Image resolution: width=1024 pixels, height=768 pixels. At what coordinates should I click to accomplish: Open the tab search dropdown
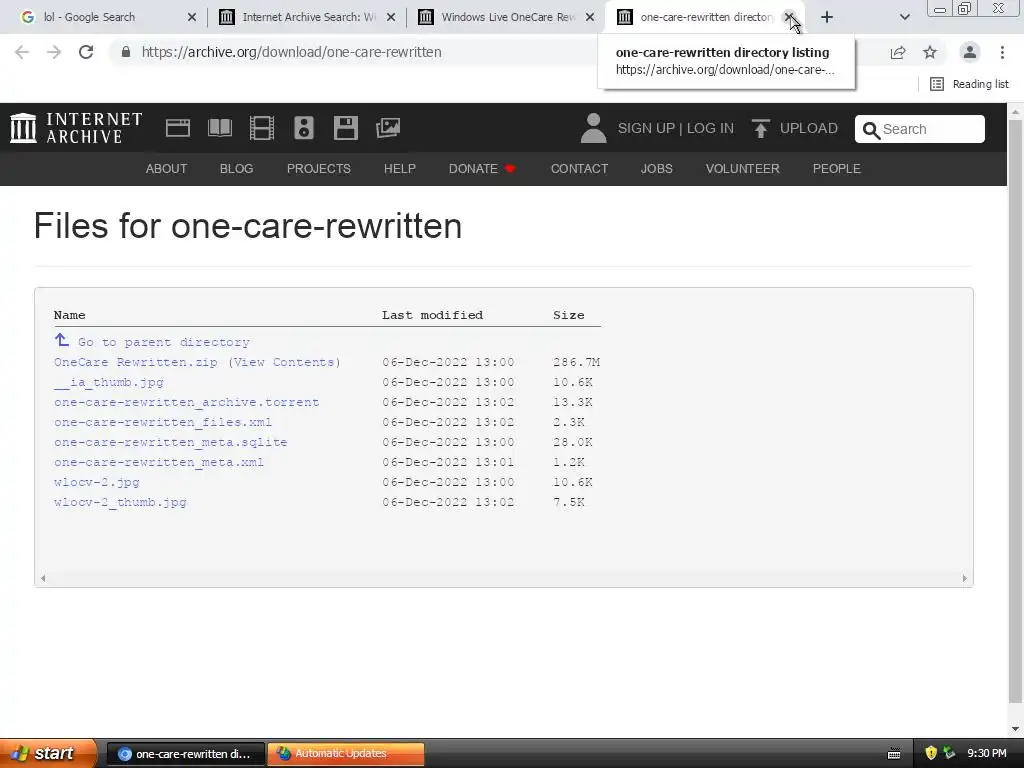click(x=904, y=17)
